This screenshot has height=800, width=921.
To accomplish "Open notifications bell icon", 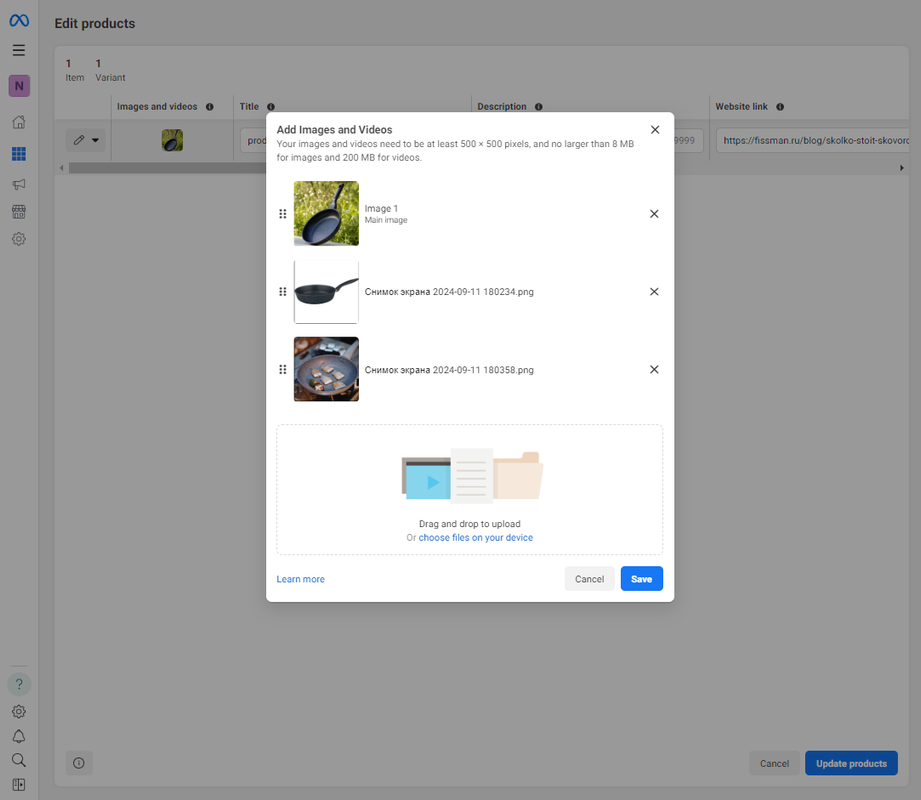I will click(x=19, y=737).
